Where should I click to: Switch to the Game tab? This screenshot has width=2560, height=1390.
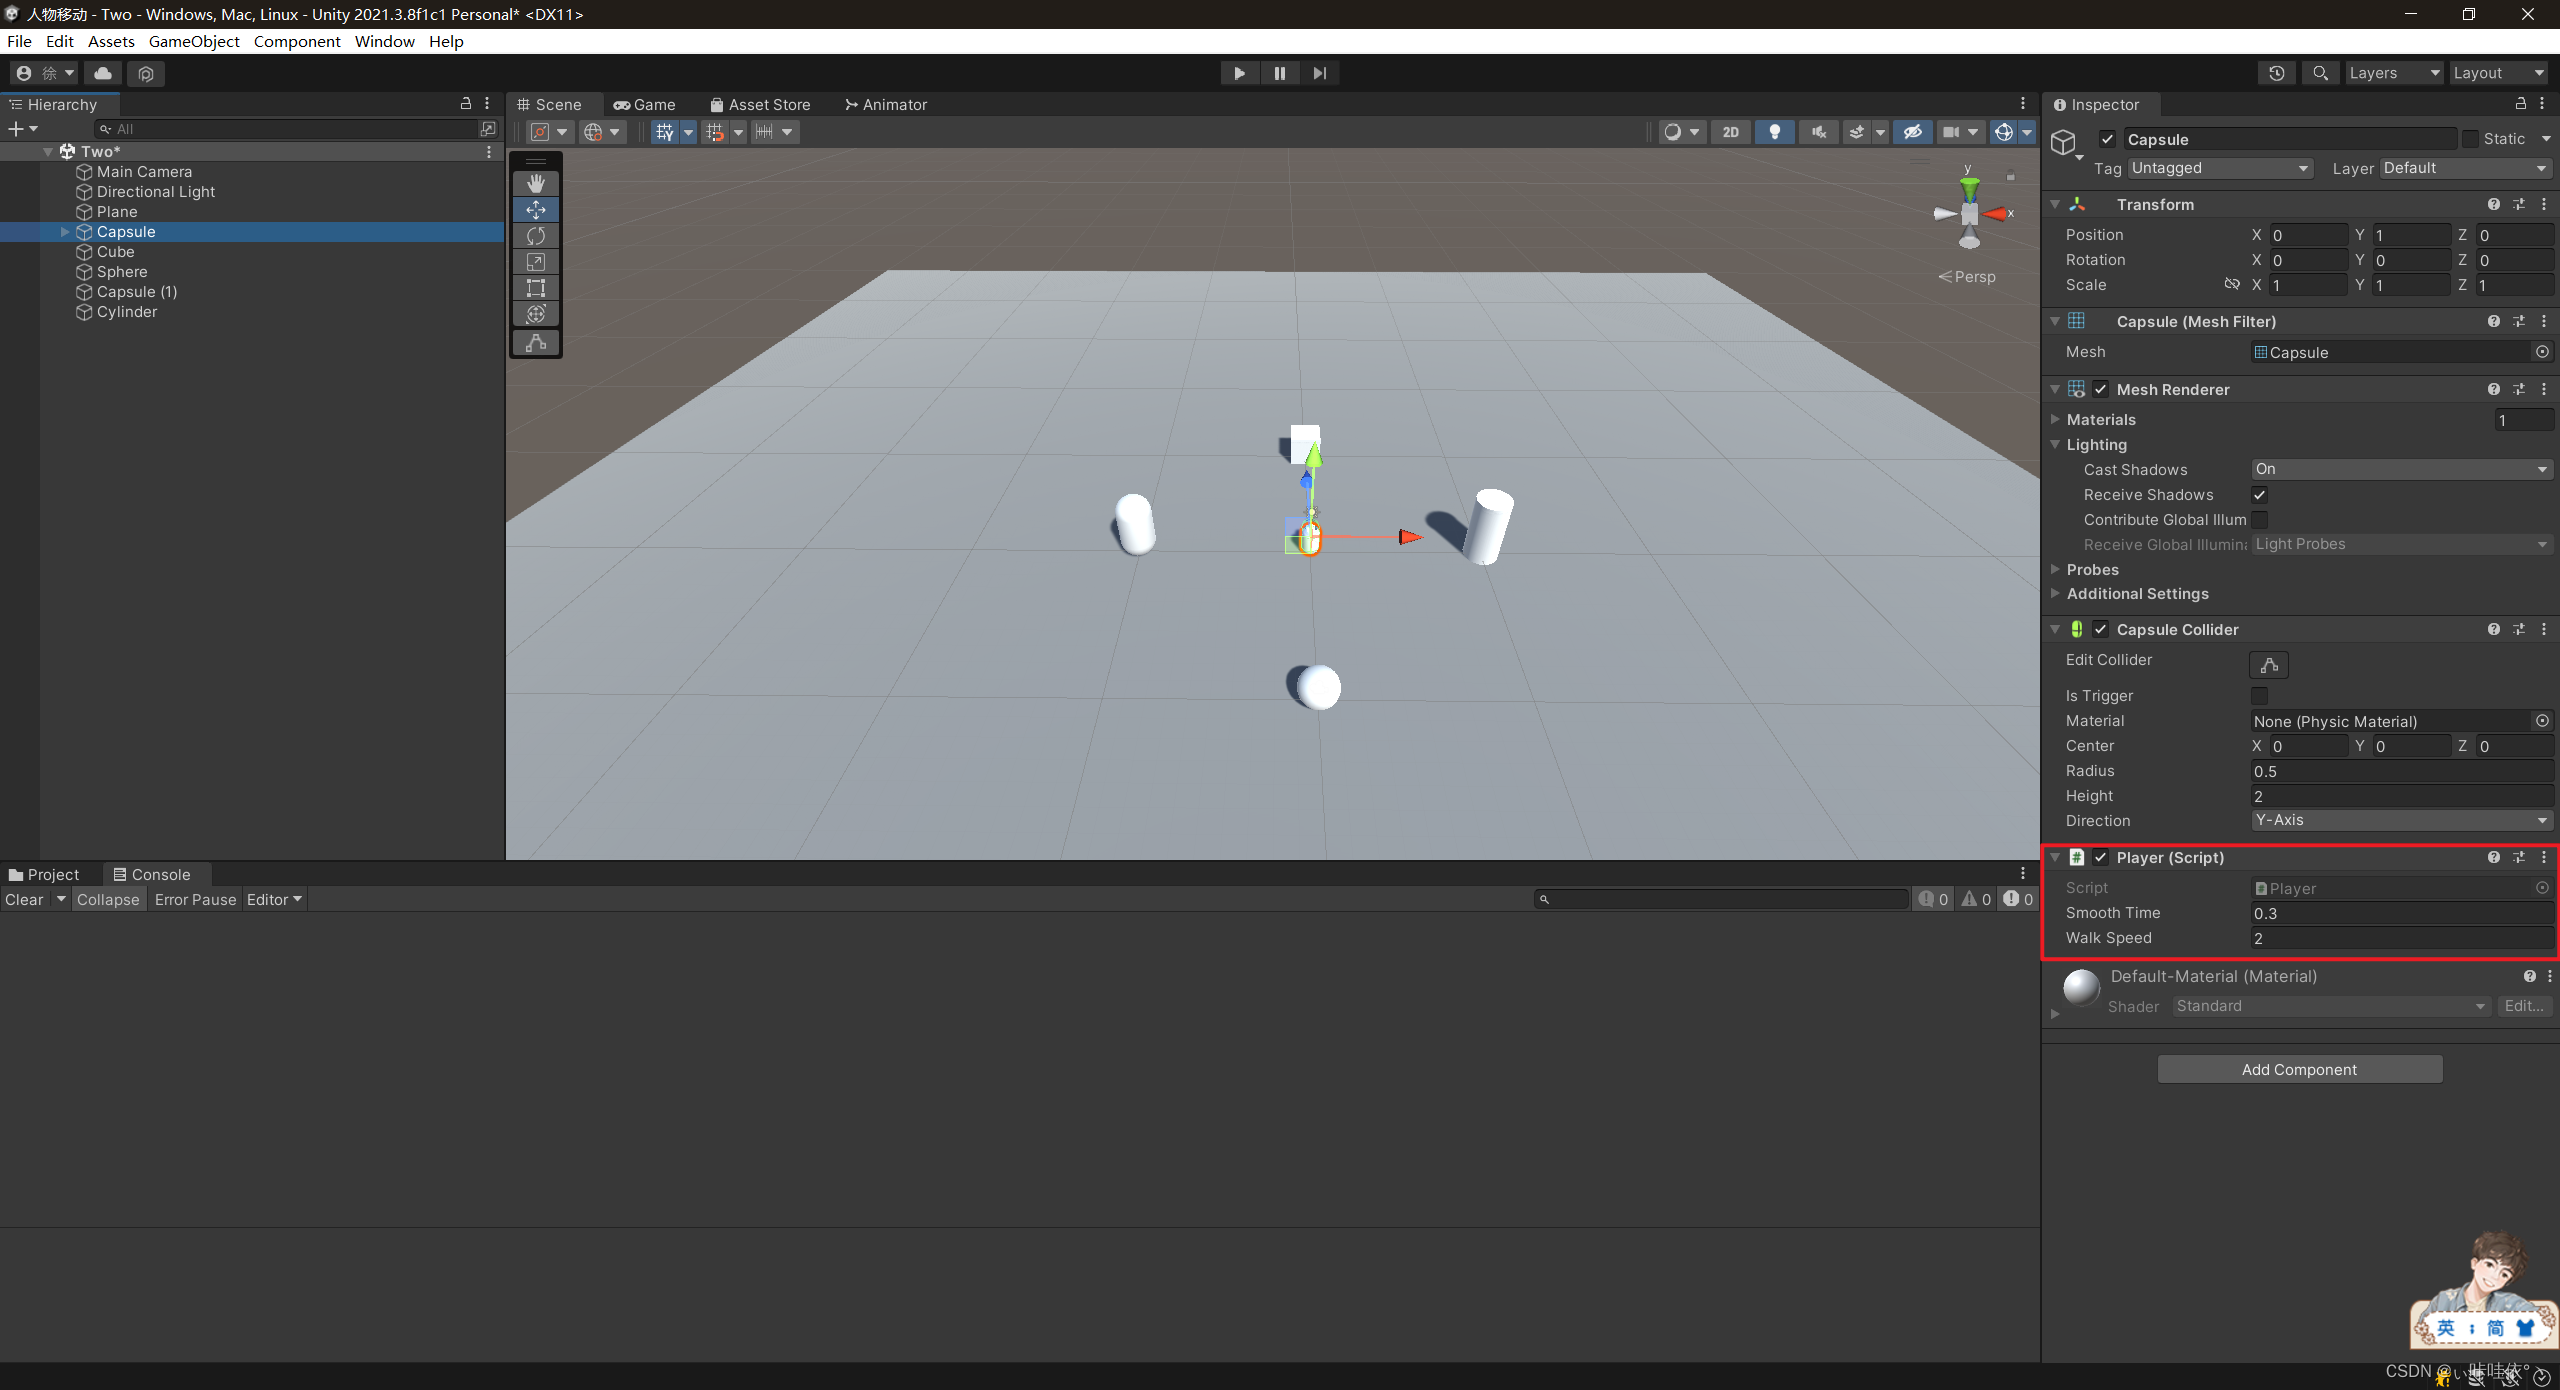point(645,104)
